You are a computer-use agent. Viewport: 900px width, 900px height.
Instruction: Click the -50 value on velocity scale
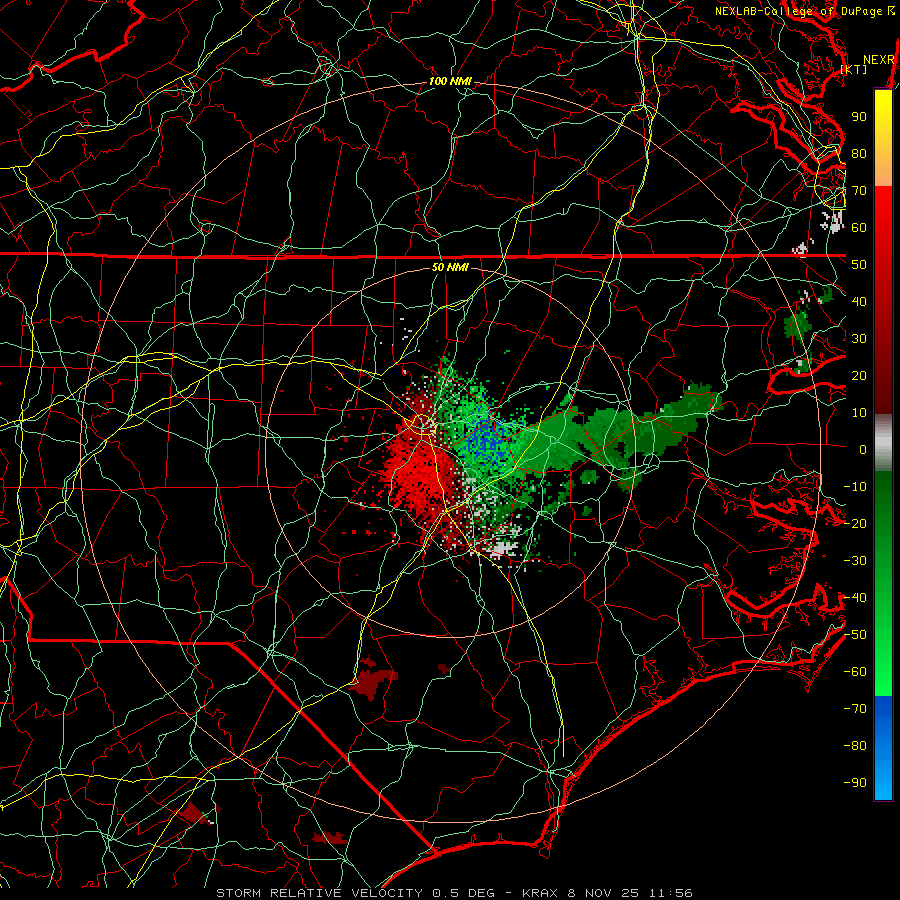[x=855, y=635]
